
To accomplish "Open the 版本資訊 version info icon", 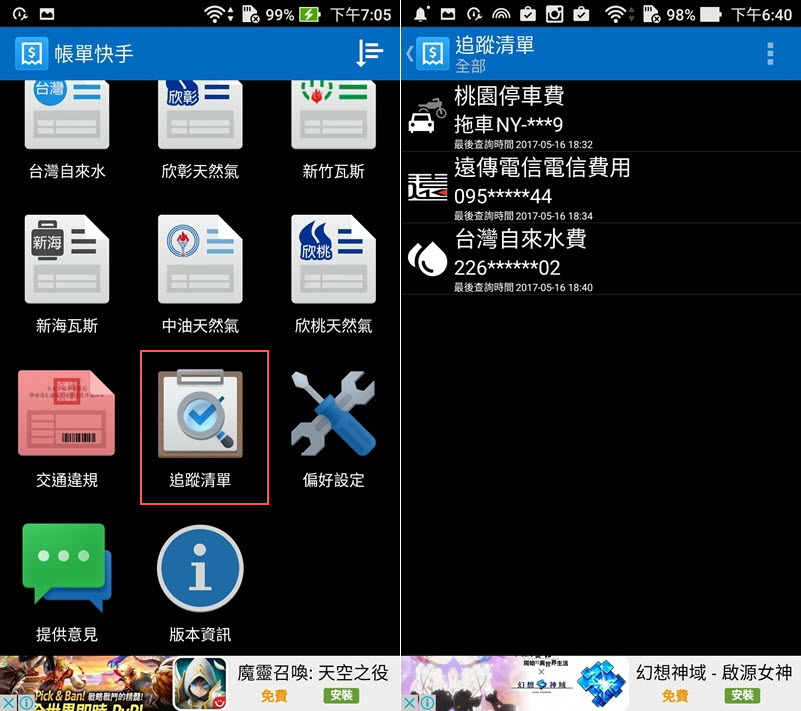I will (200, 568).
